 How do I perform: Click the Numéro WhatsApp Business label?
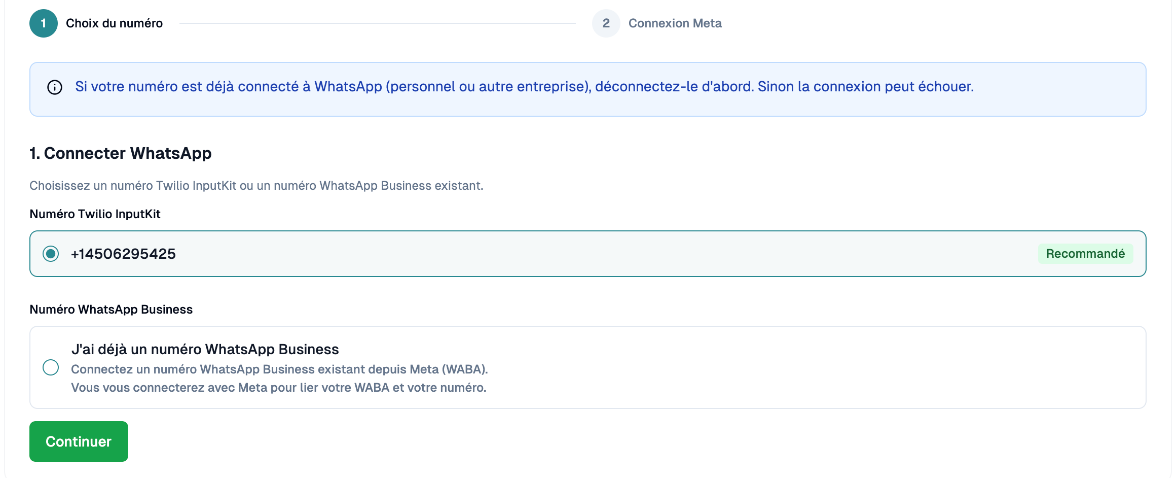click(111, 309)
